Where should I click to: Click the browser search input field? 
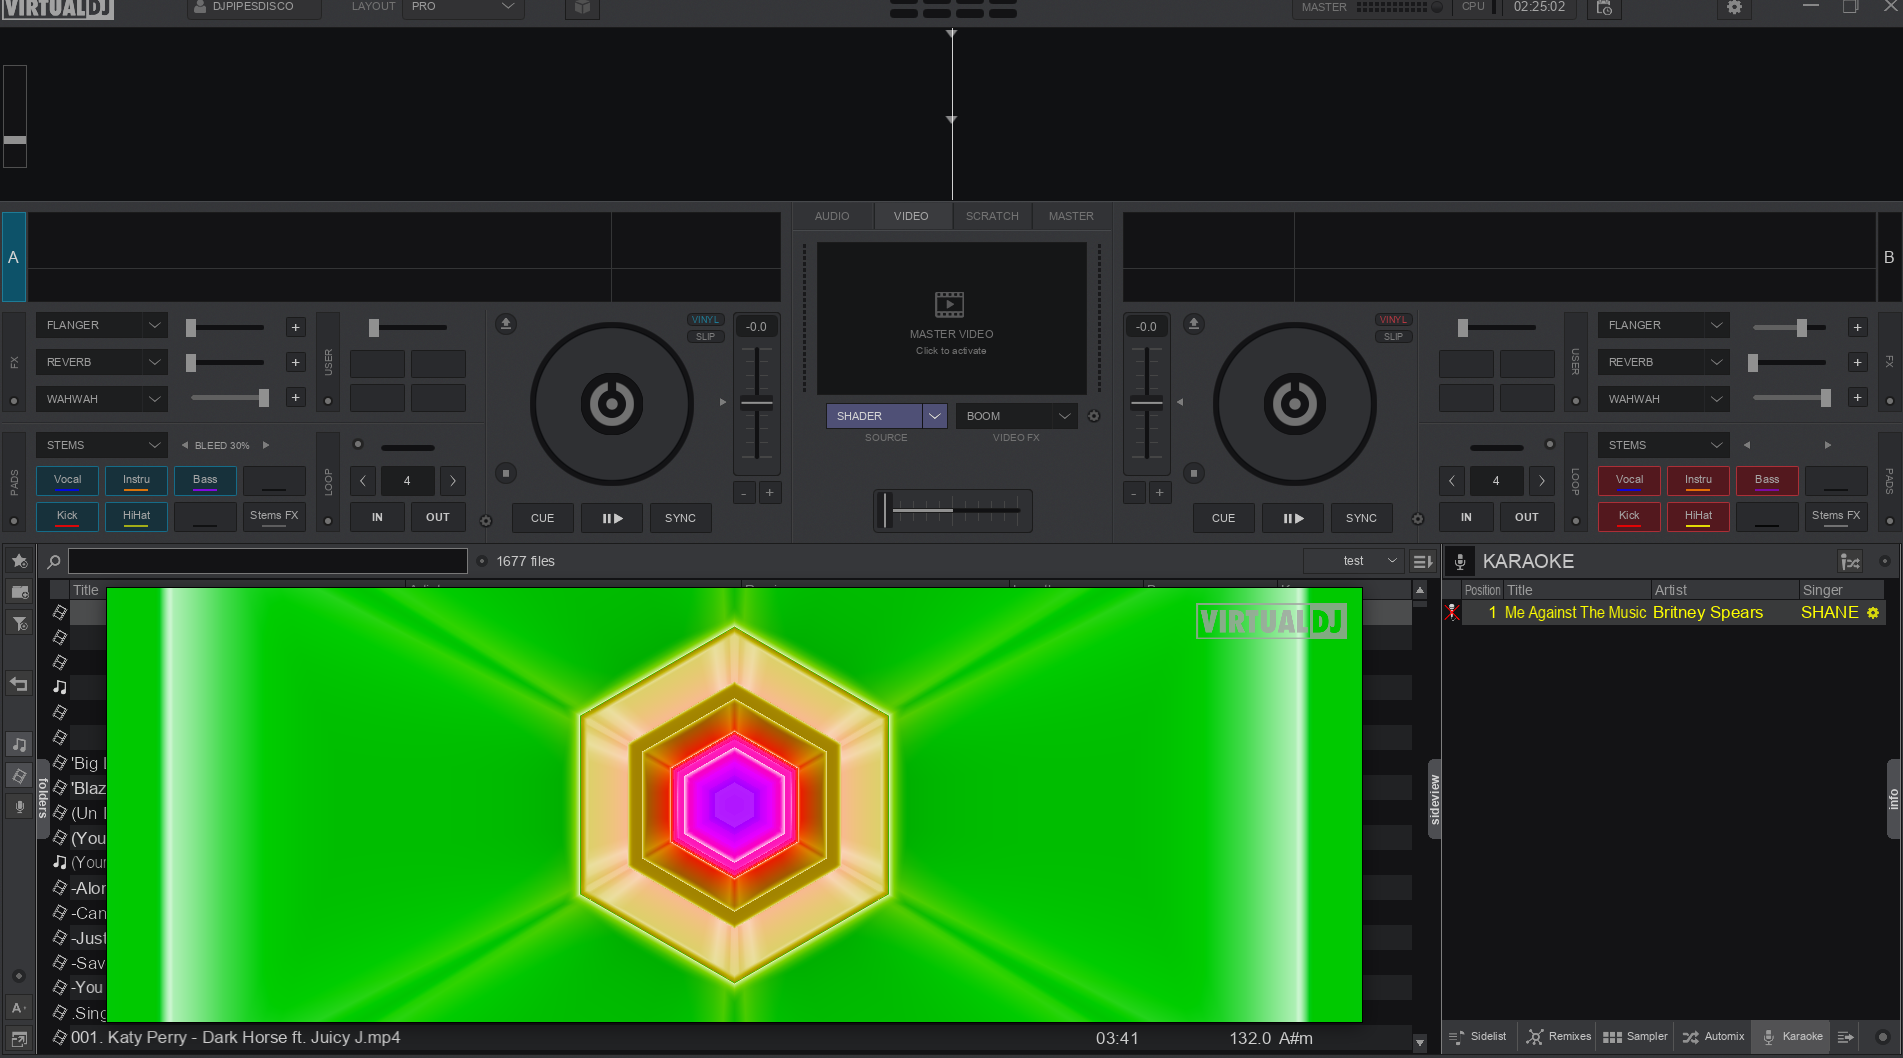click(x=268, y=561)
